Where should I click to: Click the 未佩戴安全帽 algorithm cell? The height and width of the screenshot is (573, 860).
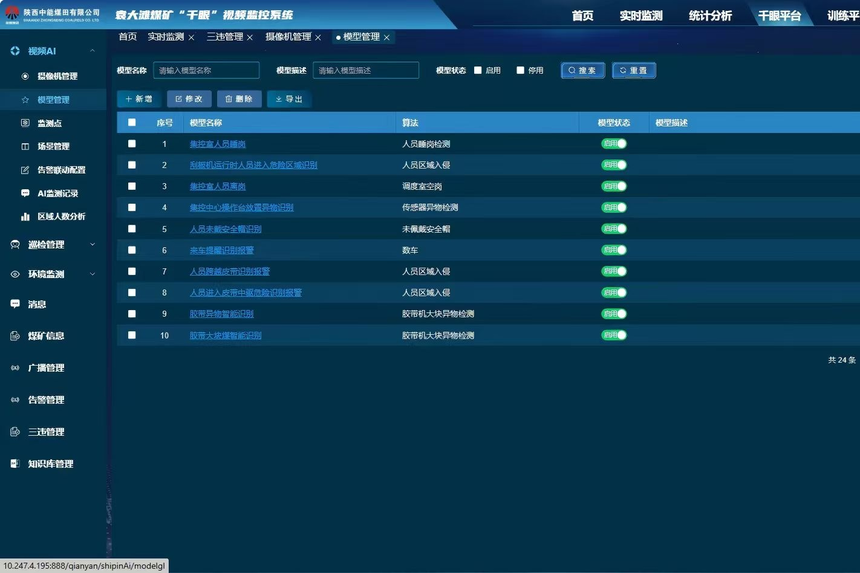[x=426, y=229]
